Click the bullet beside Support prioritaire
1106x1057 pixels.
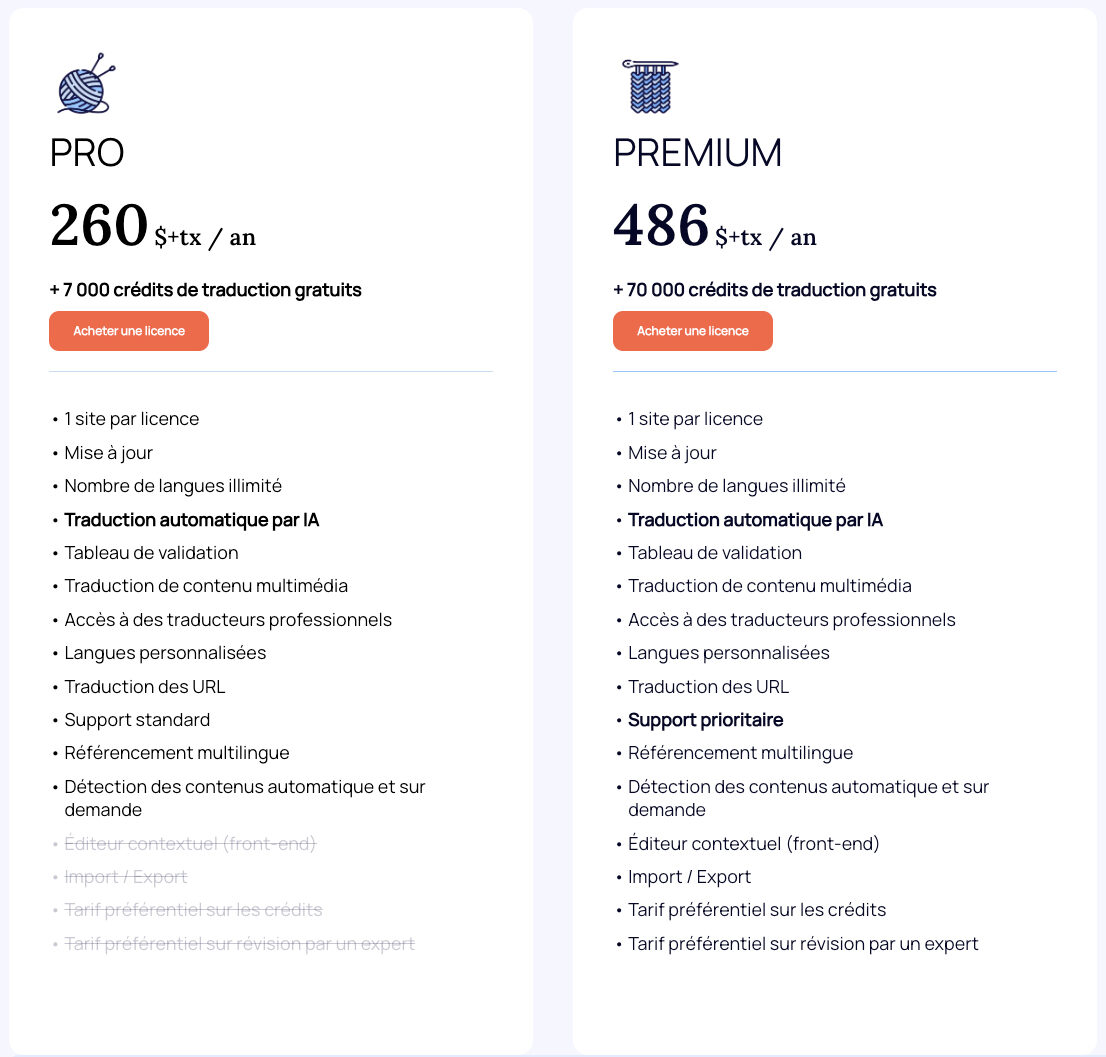click(x=619, y=720)
